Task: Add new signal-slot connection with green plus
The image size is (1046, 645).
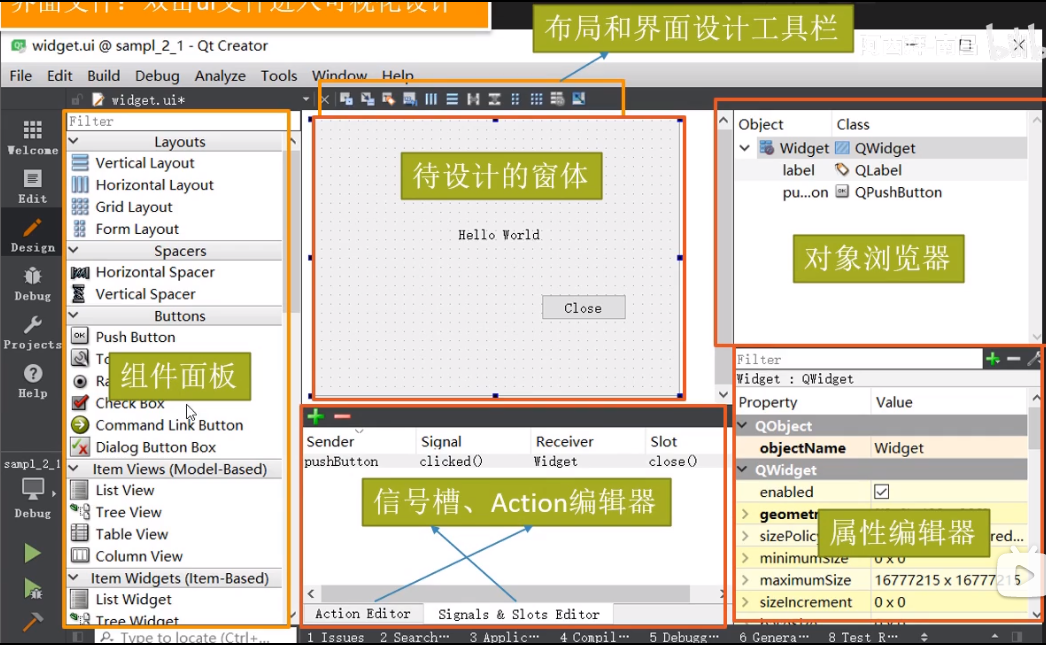Action: pyautogui.click(x=315, y=417)
